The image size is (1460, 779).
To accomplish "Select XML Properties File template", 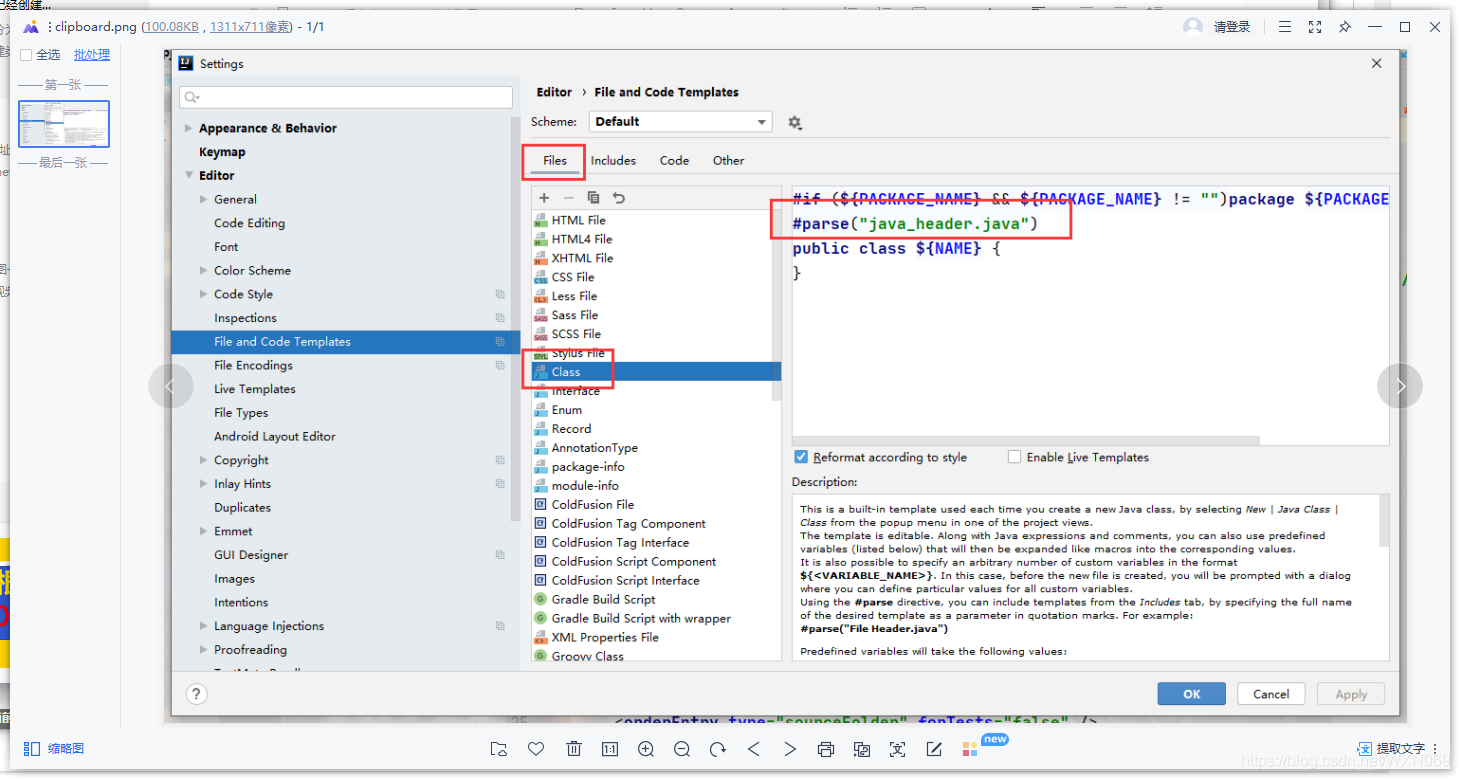I will coord(605,637).
